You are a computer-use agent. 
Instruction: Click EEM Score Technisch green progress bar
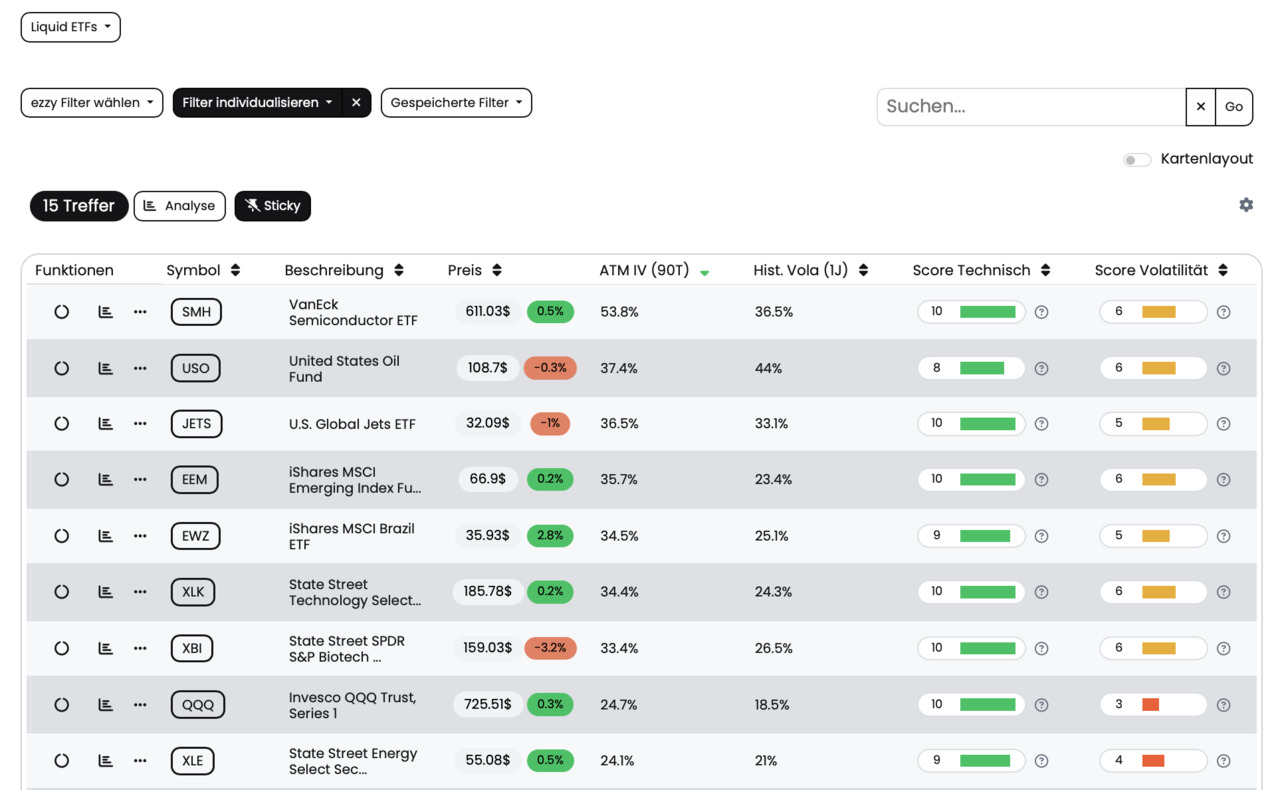(988, 480)
